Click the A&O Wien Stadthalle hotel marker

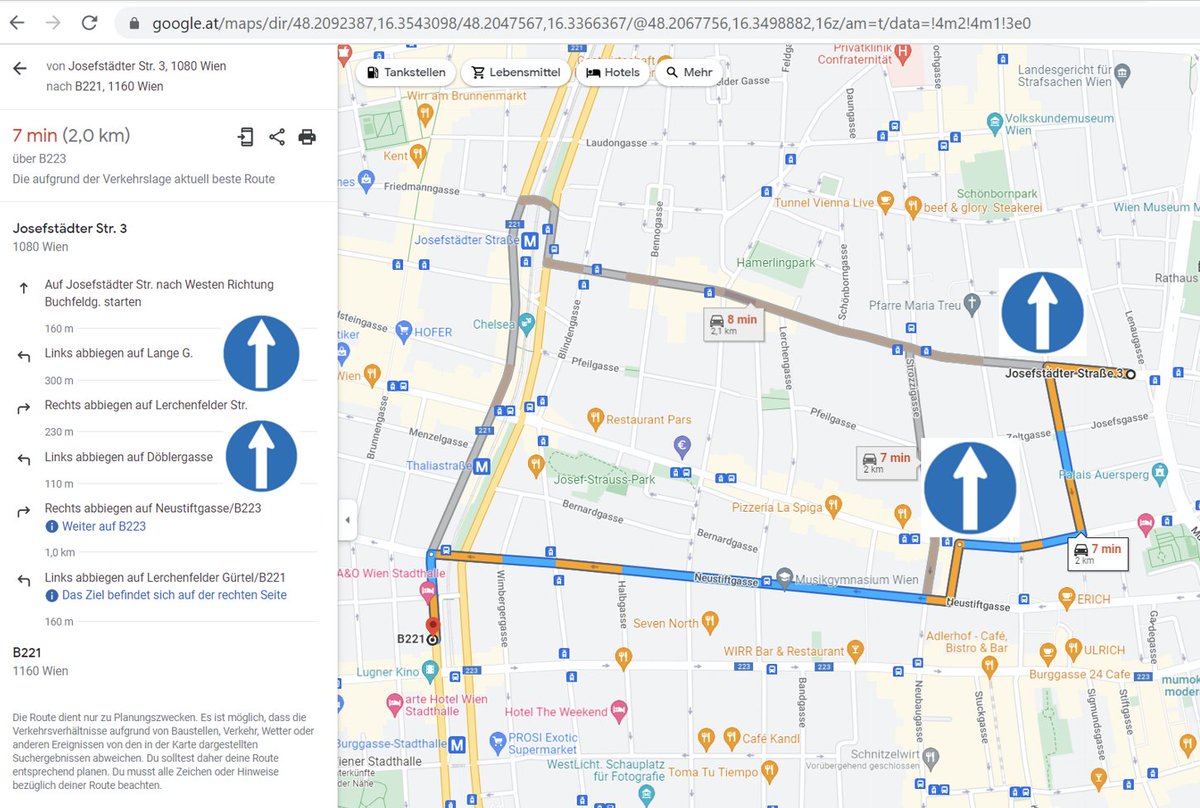point(429,594)
